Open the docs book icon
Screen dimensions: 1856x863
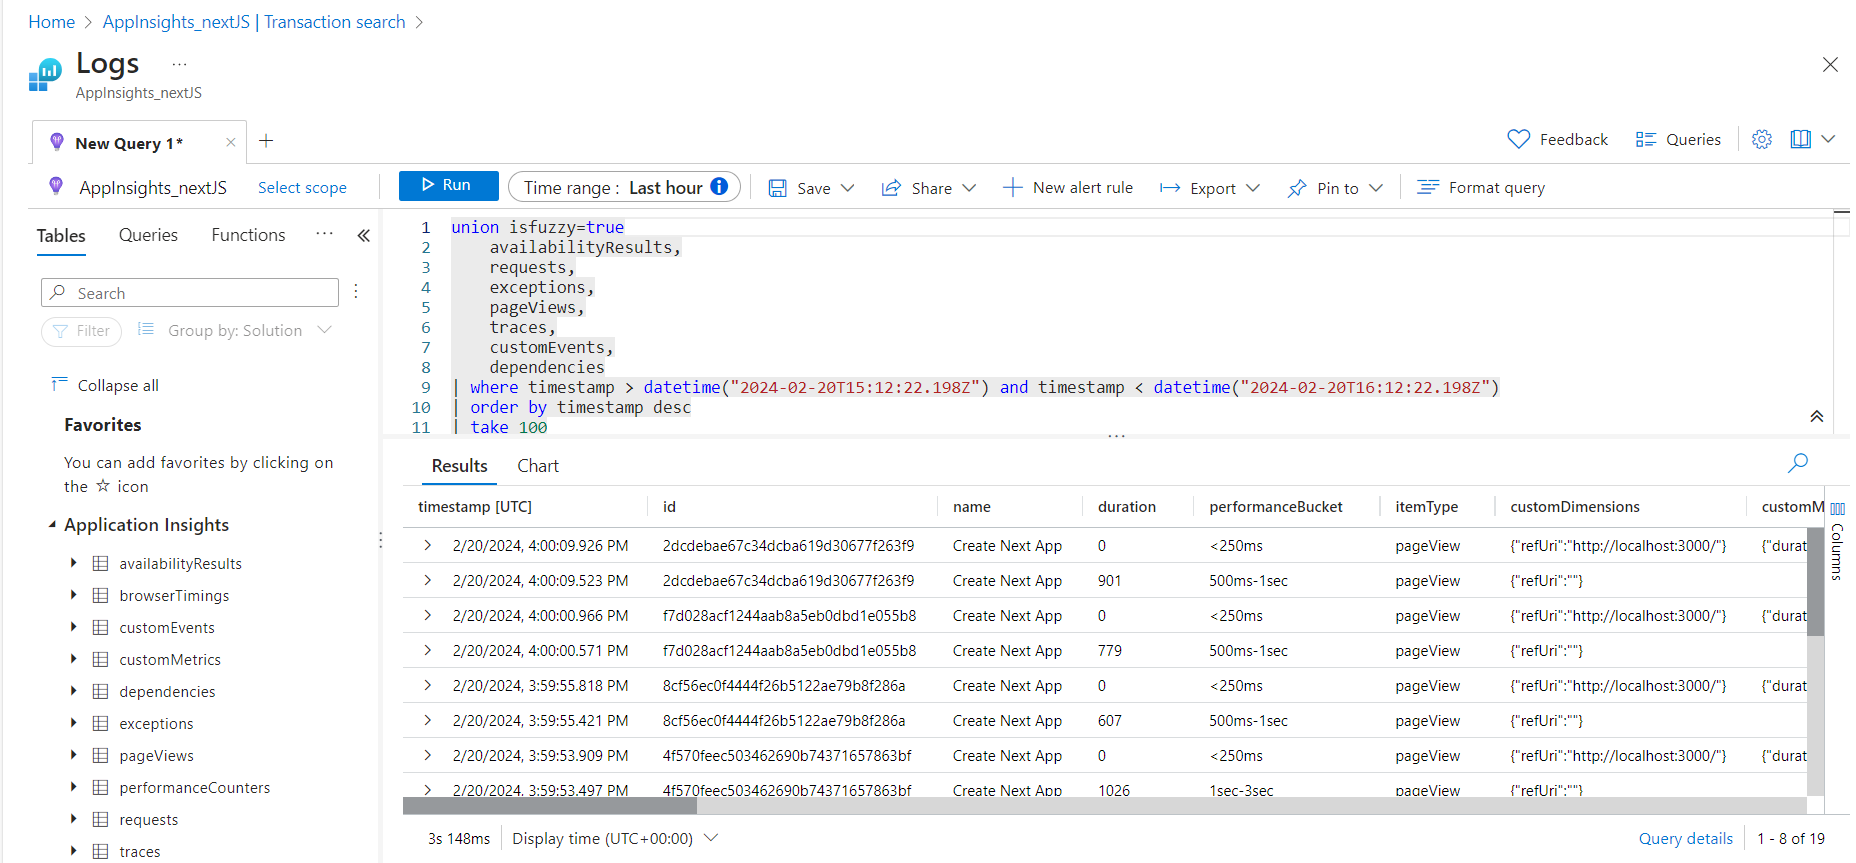coord(1800,139)
